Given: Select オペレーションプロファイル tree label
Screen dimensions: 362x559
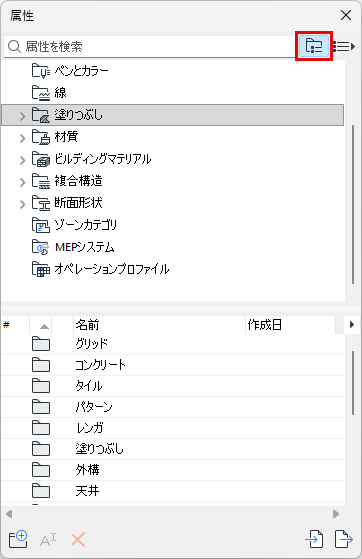Looking at the screenshot, I should [x=112, y=269].
